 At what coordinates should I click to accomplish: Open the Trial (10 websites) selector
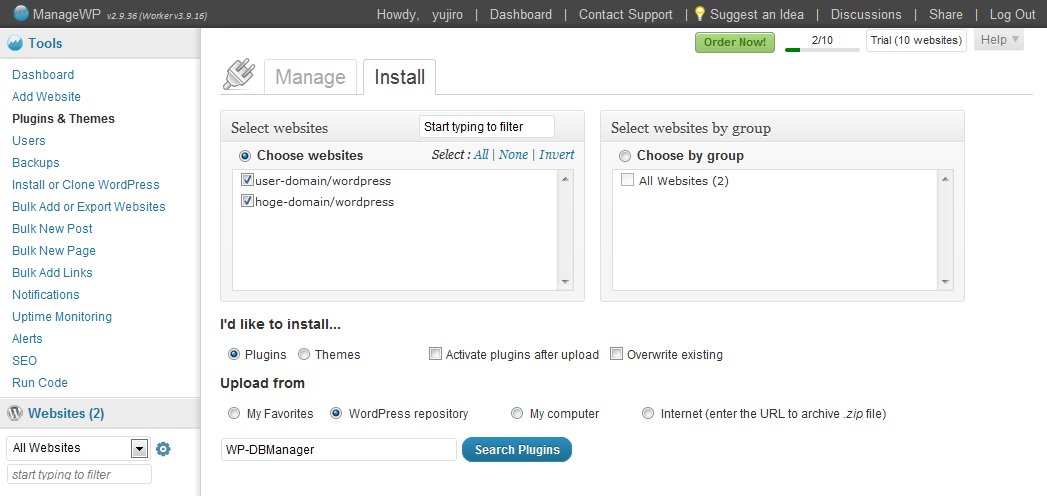[916, 41]
